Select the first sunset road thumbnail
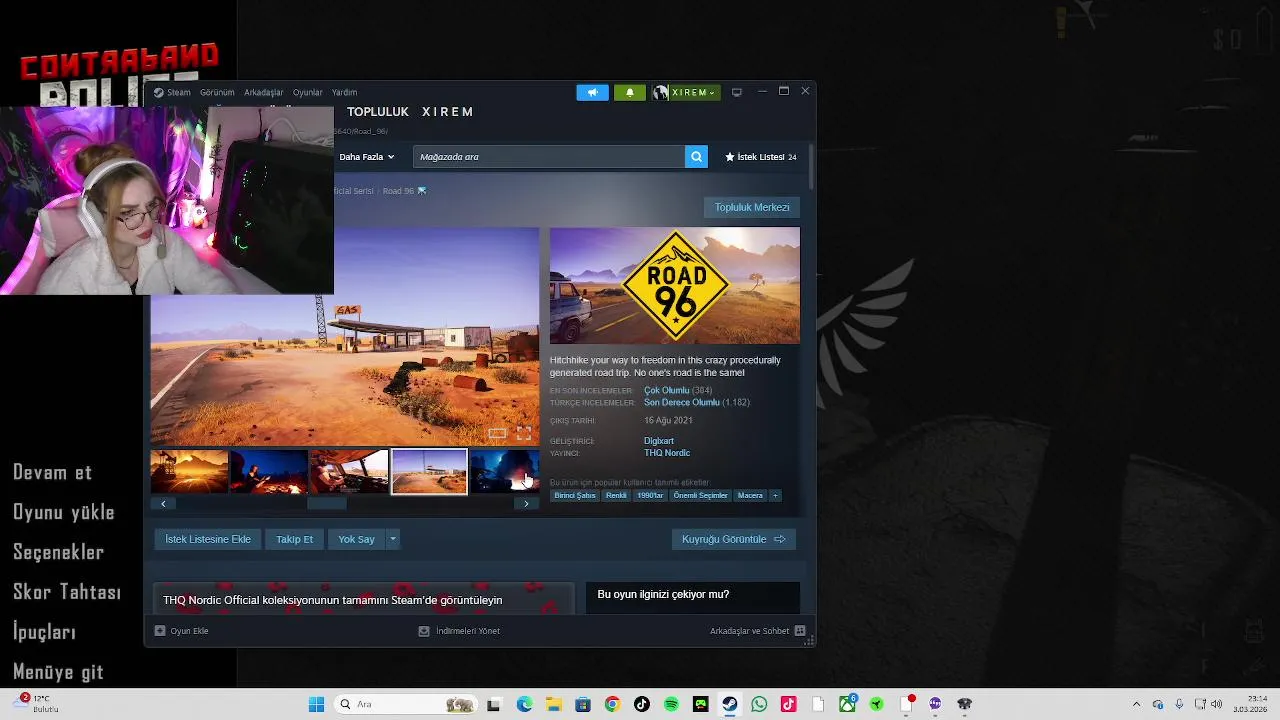The image size is (1280, 720). pyautogui.click(x=189, y=471)
